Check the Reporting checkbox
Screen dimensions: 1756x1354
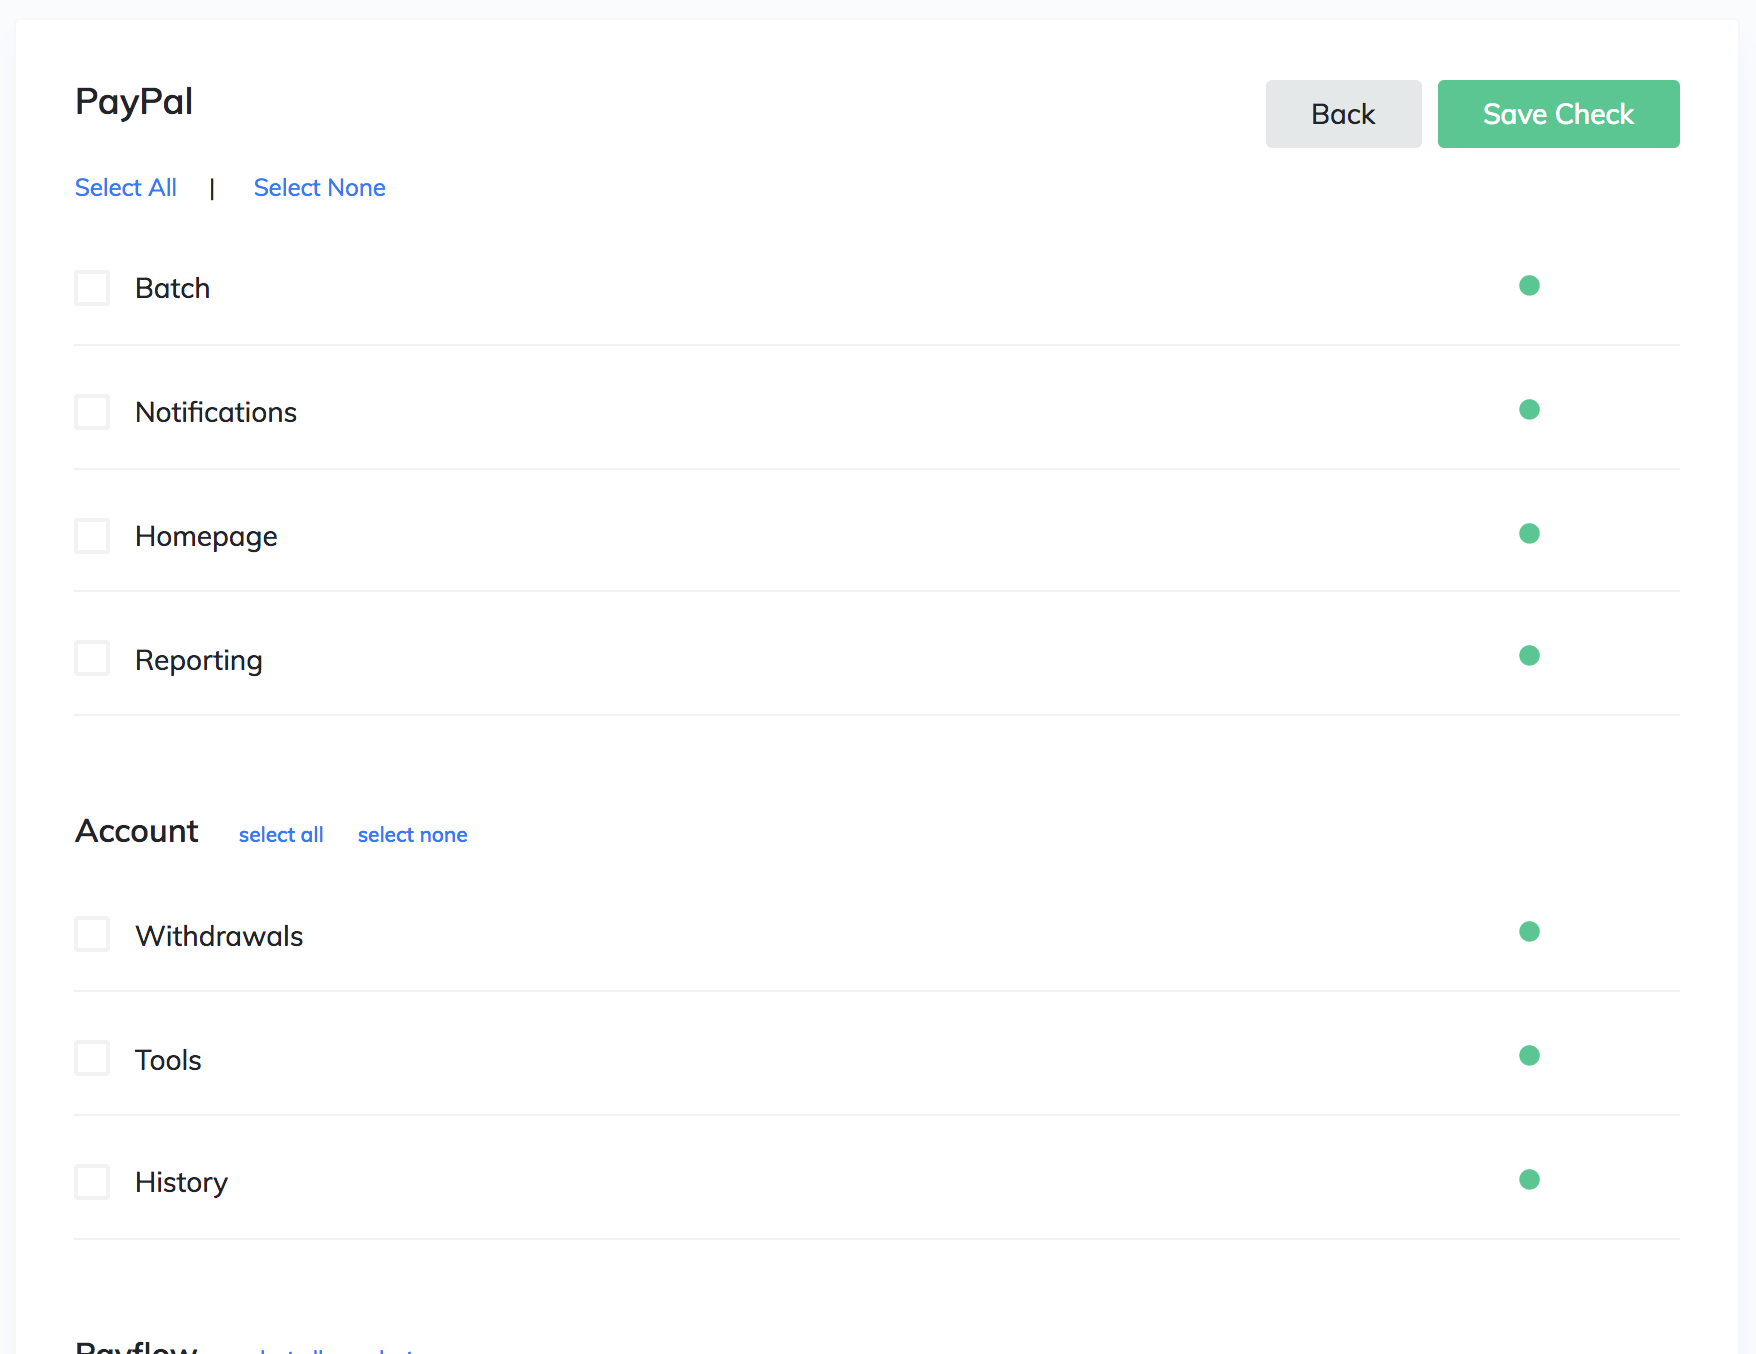[x=92, y=658]
